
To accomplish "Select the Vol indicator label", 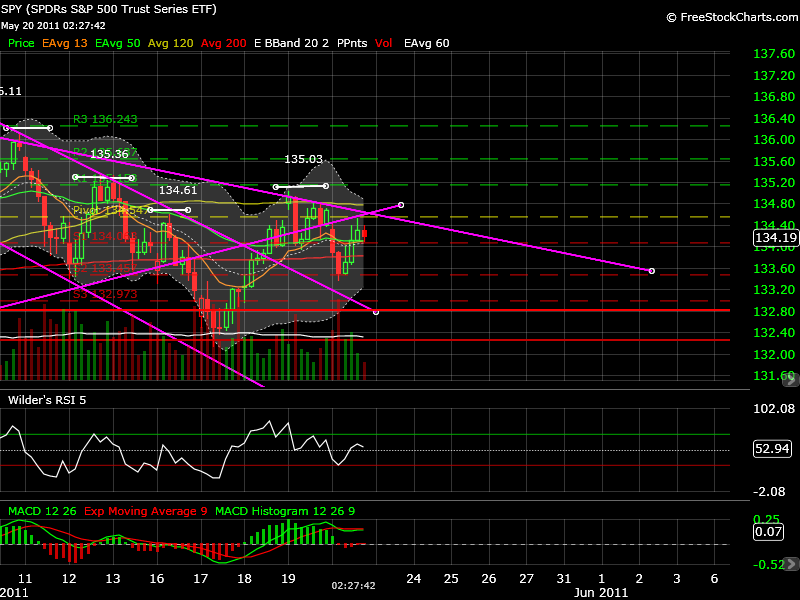I will click(386, 44).
